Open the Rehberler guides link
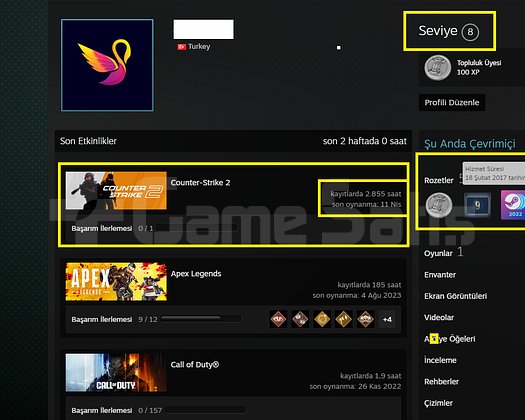The image size is (525, 420). (441, 381)
